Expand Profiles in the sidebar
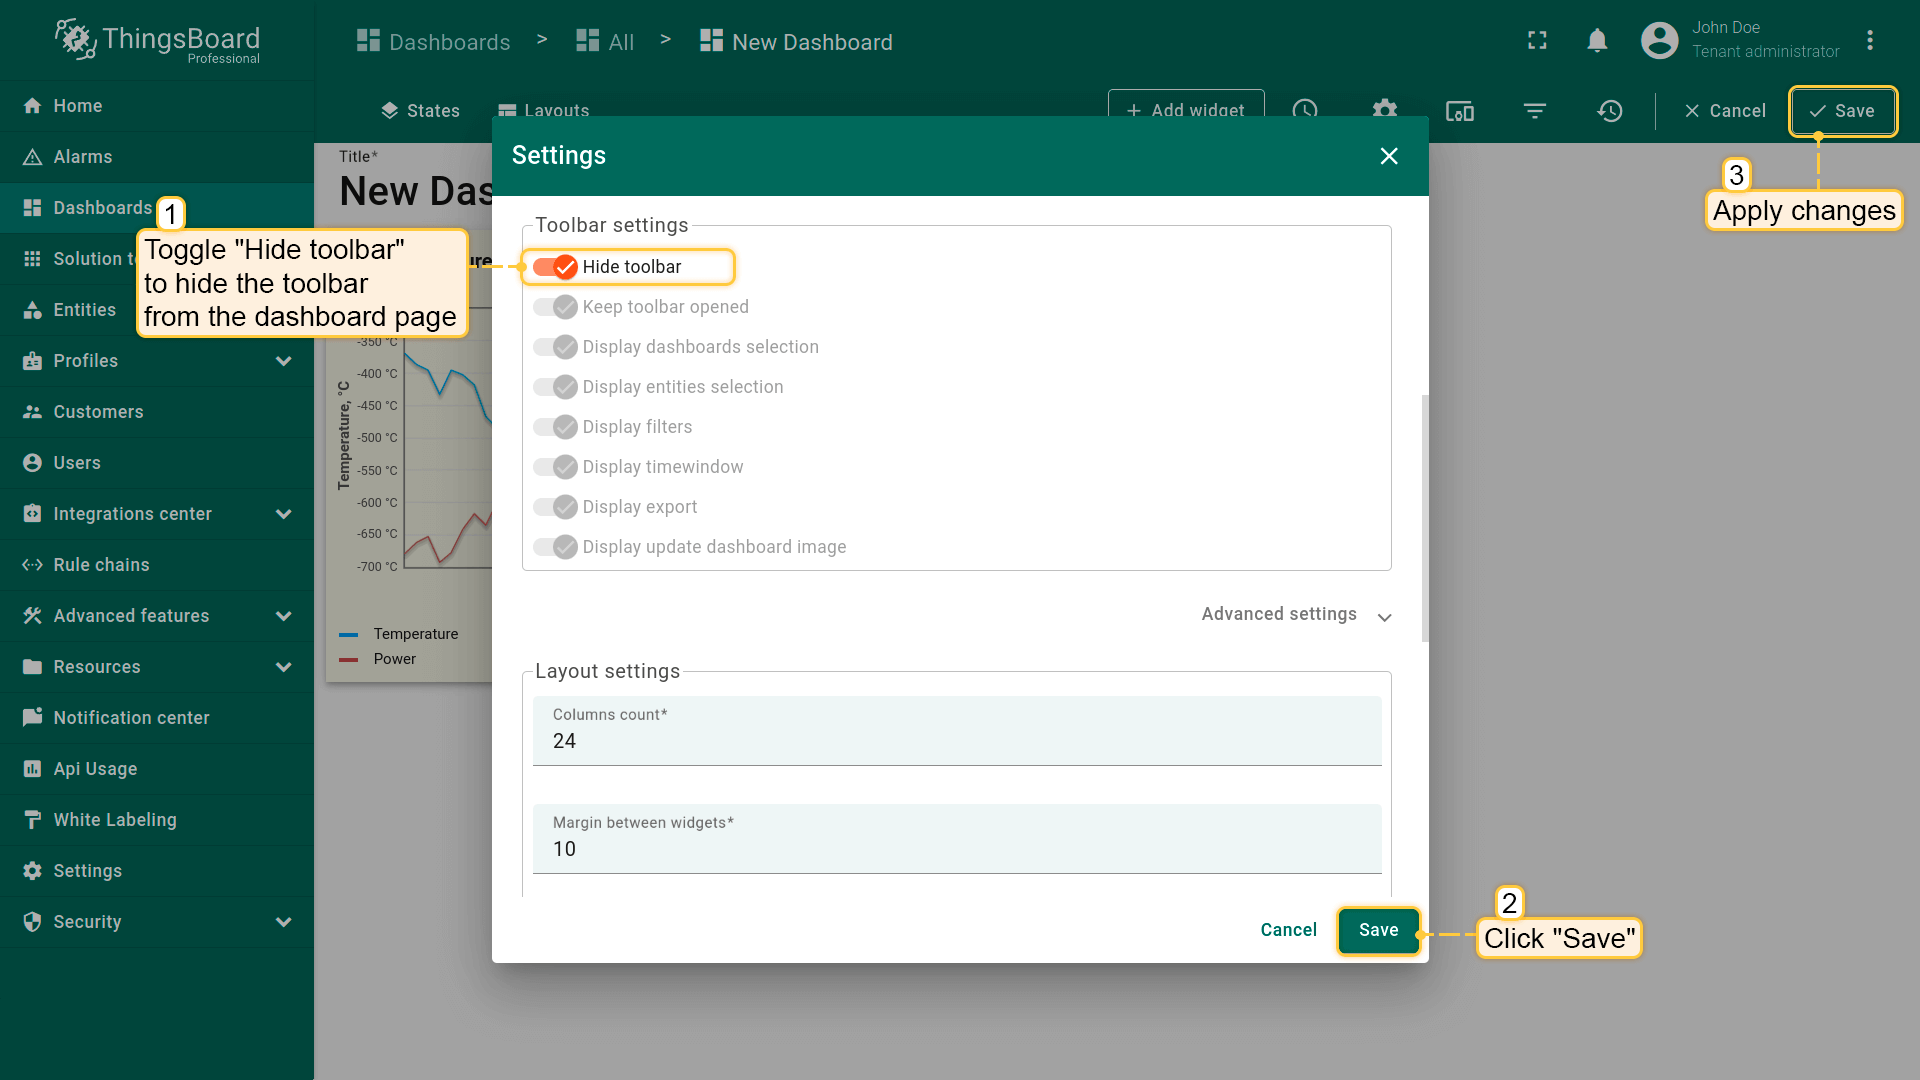The width and height of the screenshot is (1920, 1080). point(283,361)
